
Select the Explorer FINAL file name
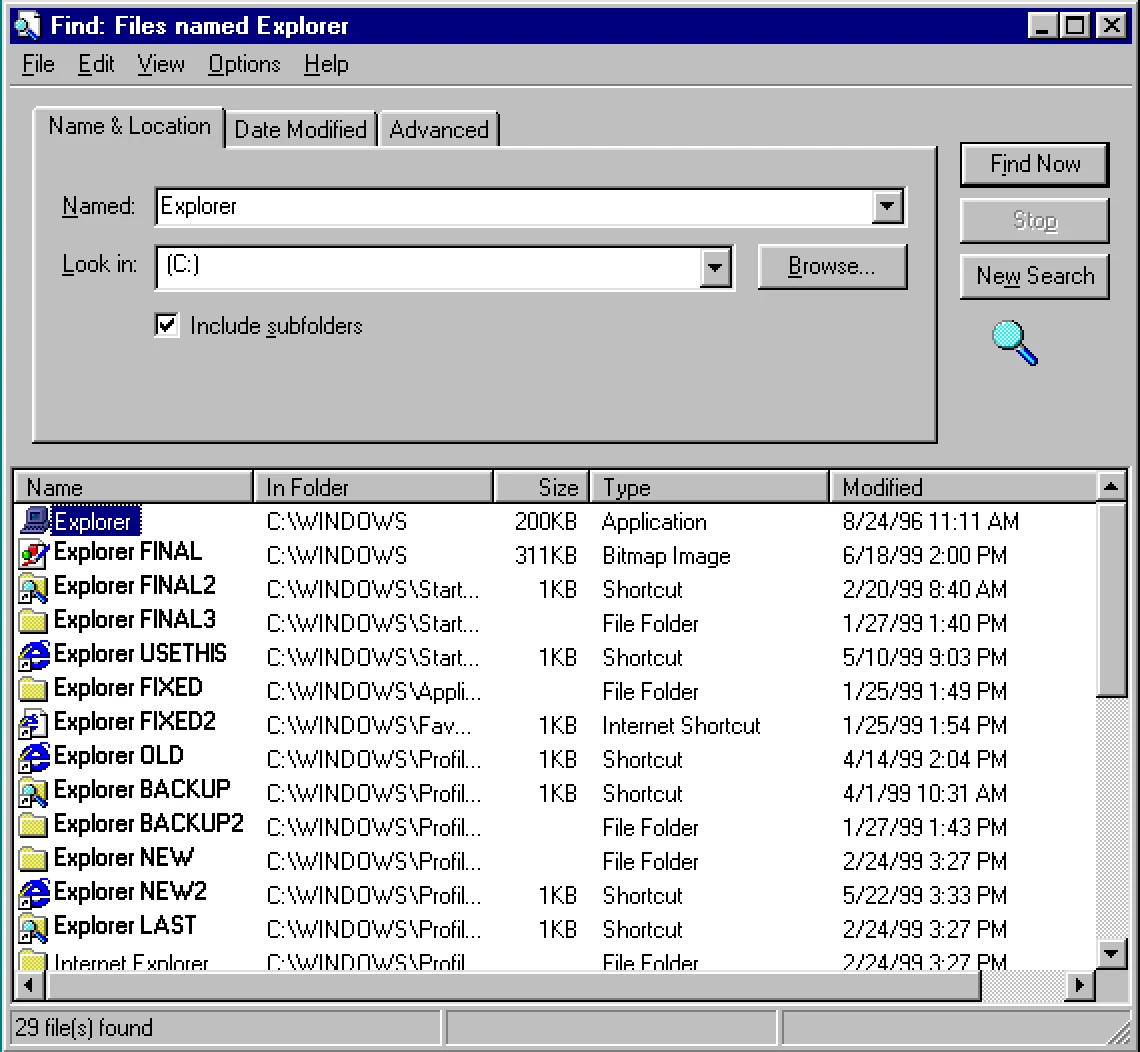128,552
